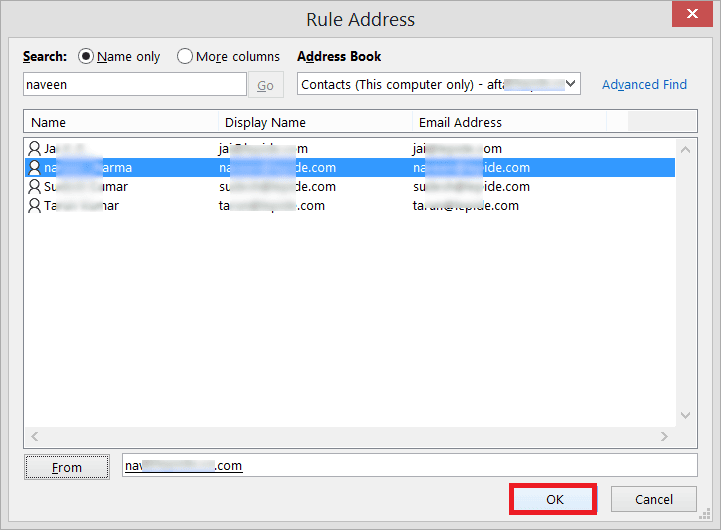The image size is (721, 531).
Task: Click the contact icon on the highlighted Sharma row
Action: point(35,168)
